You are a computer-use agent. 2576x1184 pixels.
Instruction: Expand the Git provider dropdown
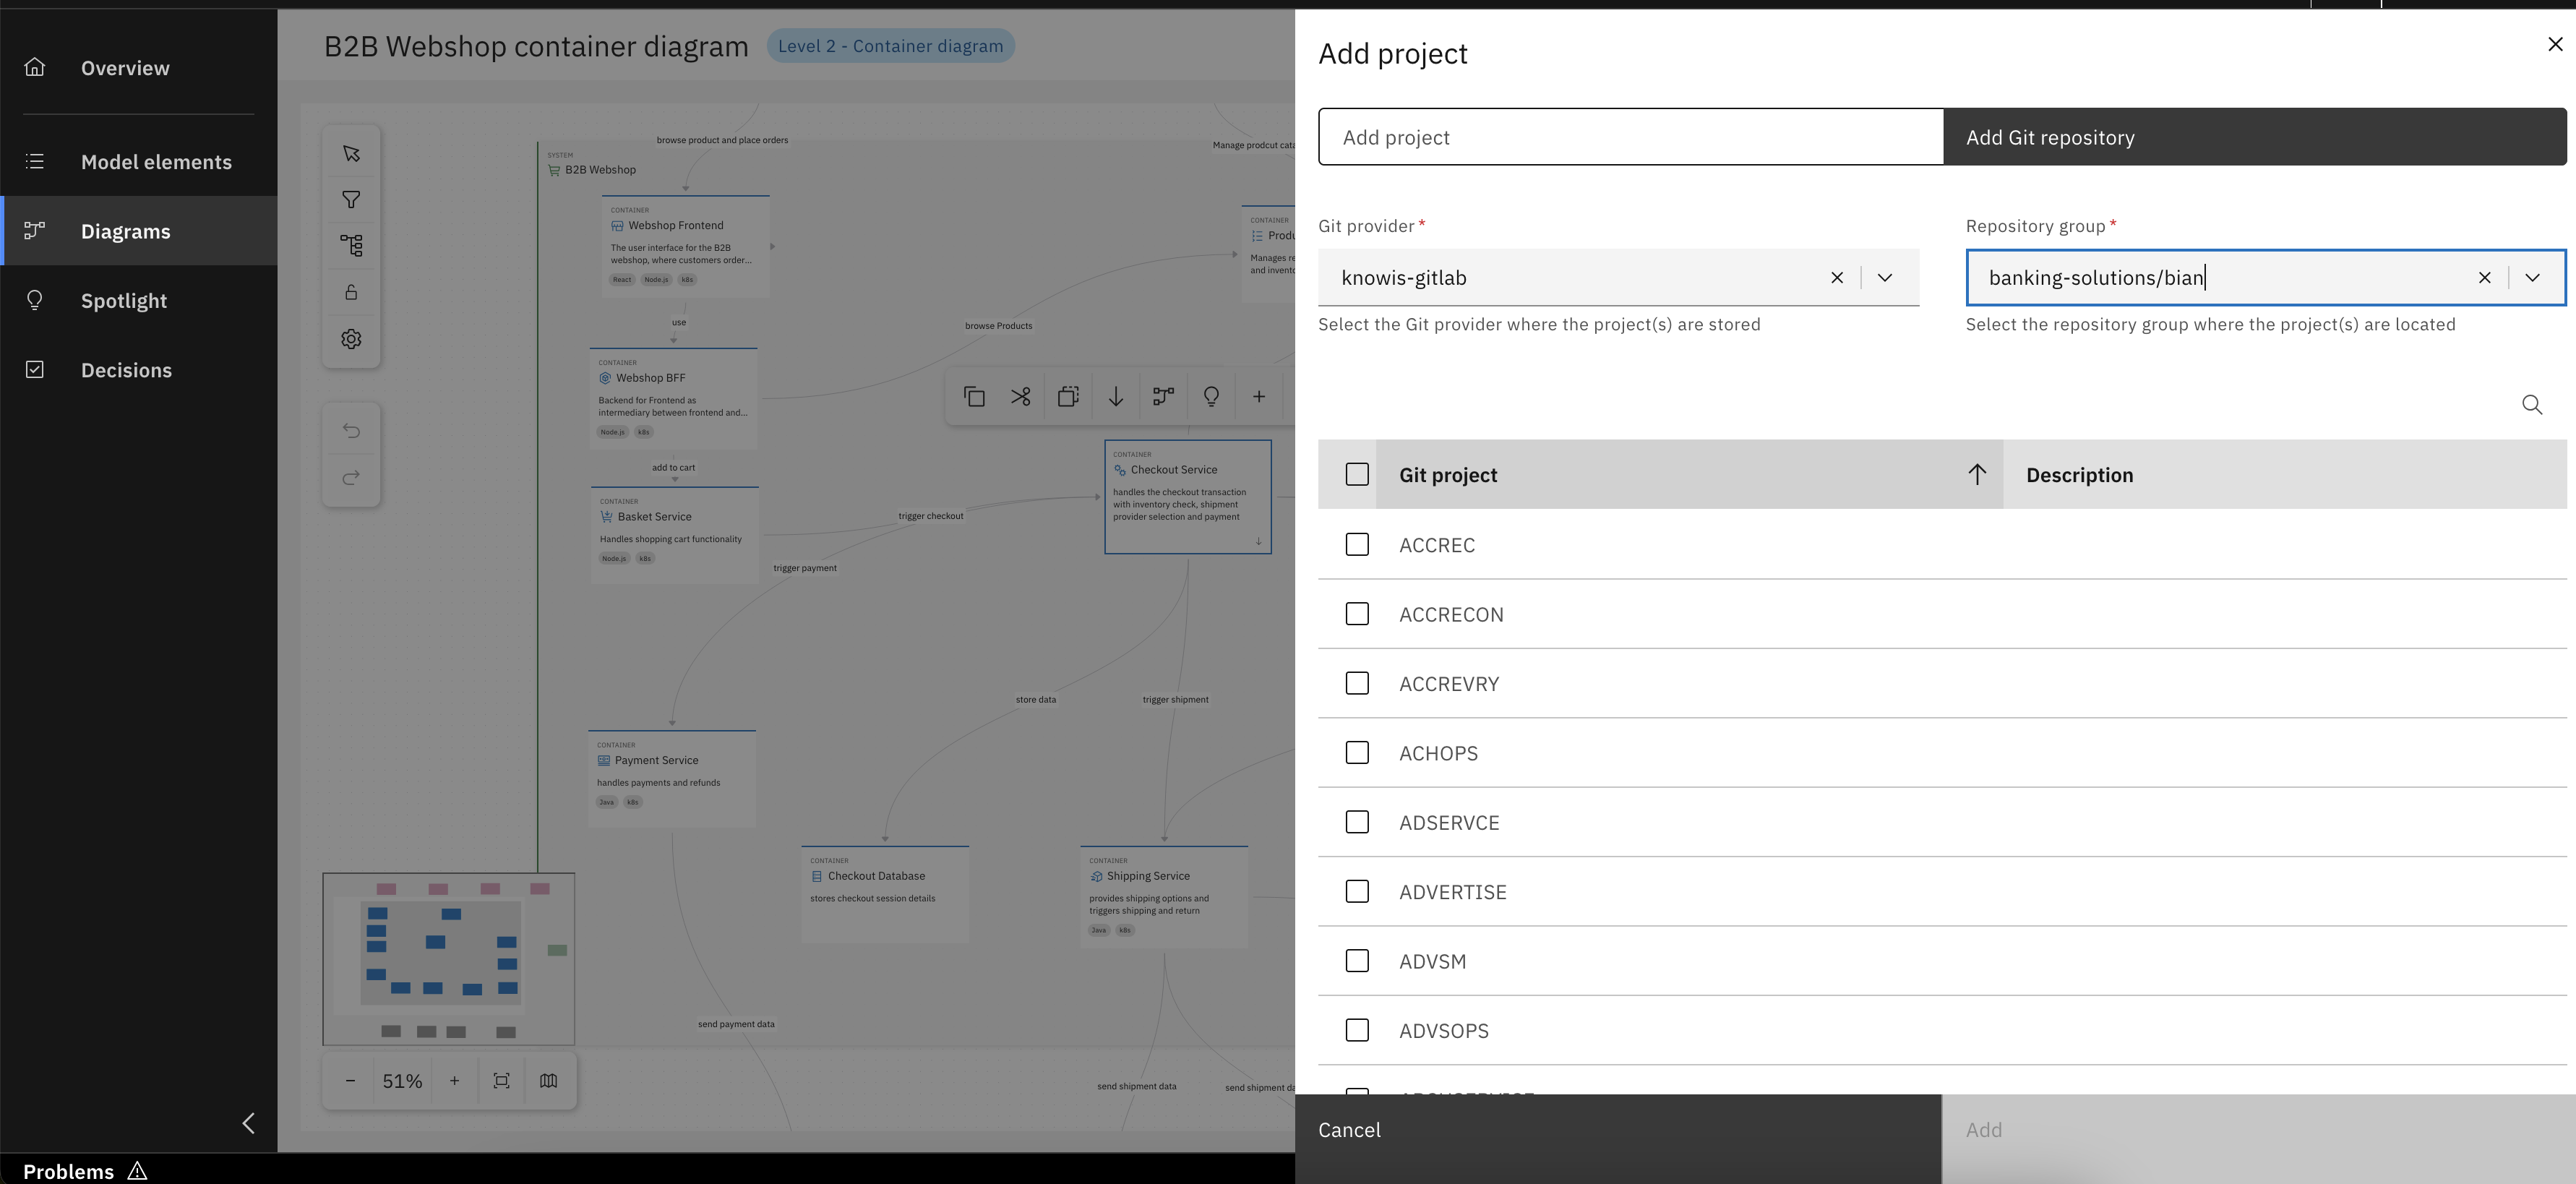(1885, 277)
